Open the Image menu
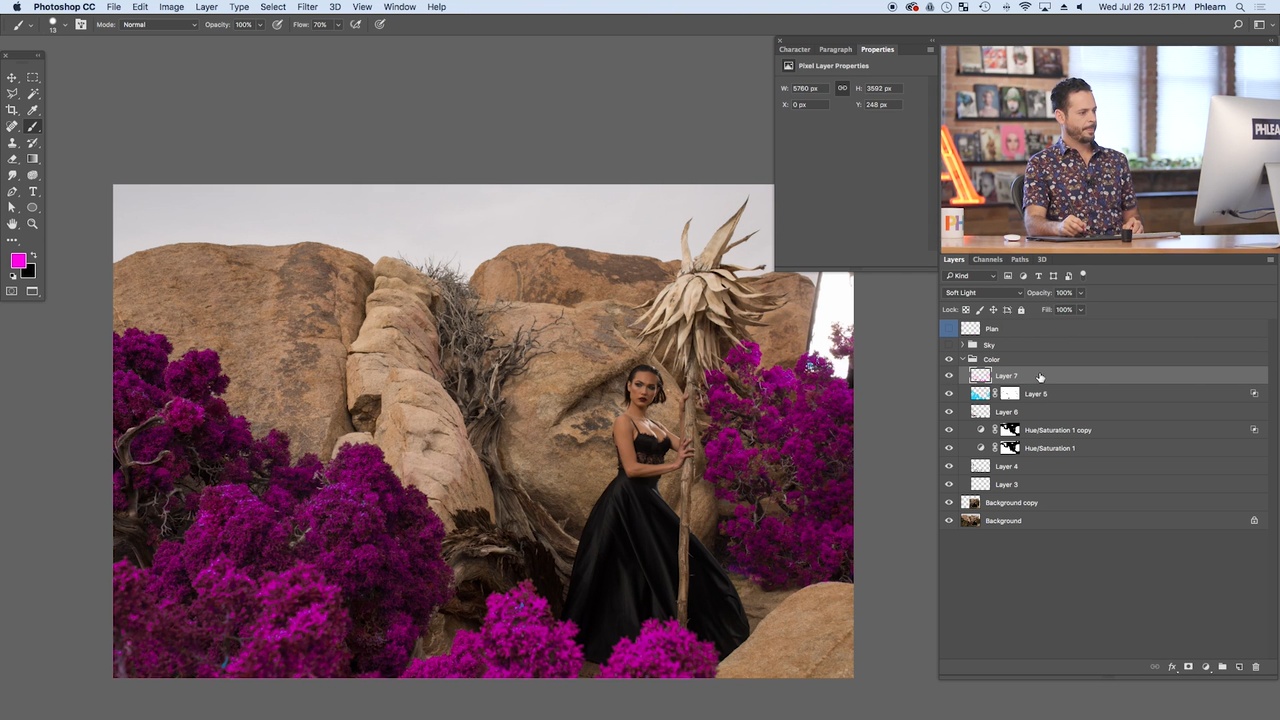Screen dimensions: 1280x720 (171, 7)
